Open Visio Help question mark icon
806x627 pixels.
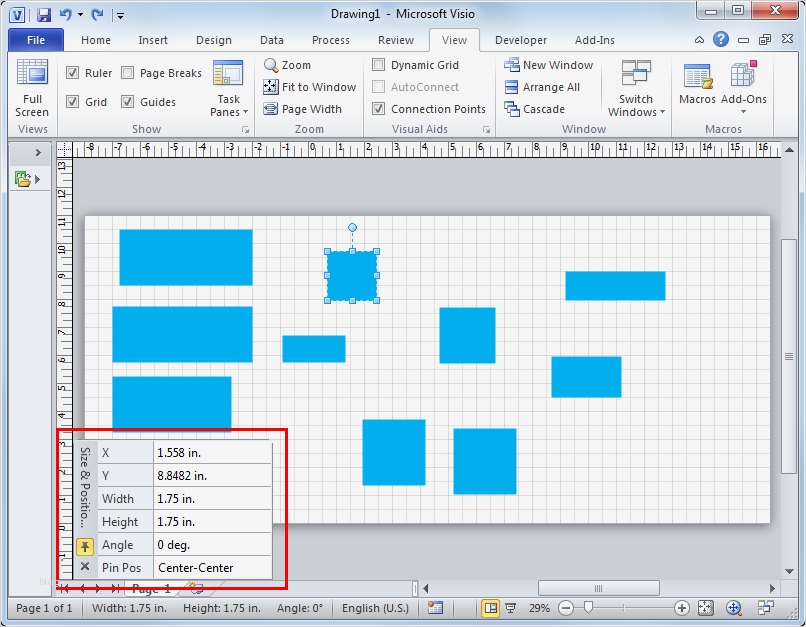coord(721,39)
